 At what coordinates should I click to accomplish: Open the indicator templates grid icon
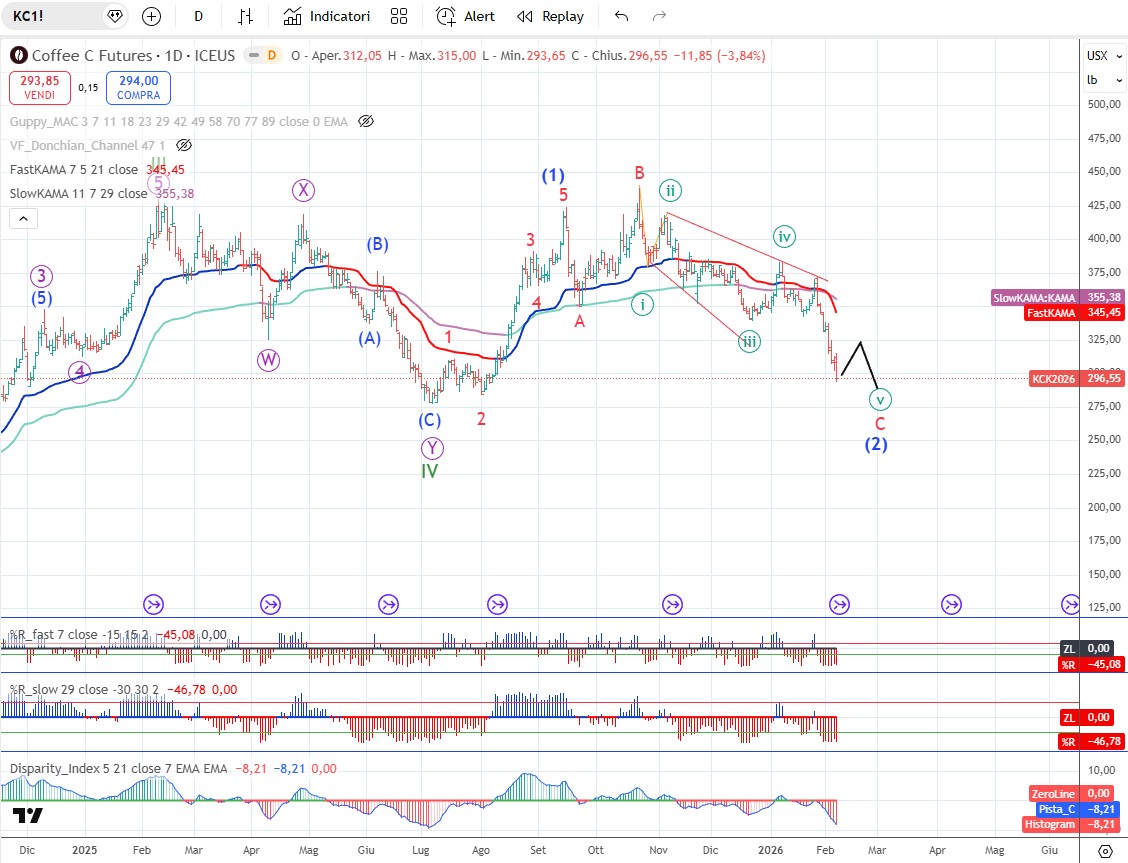pos(399,16)
